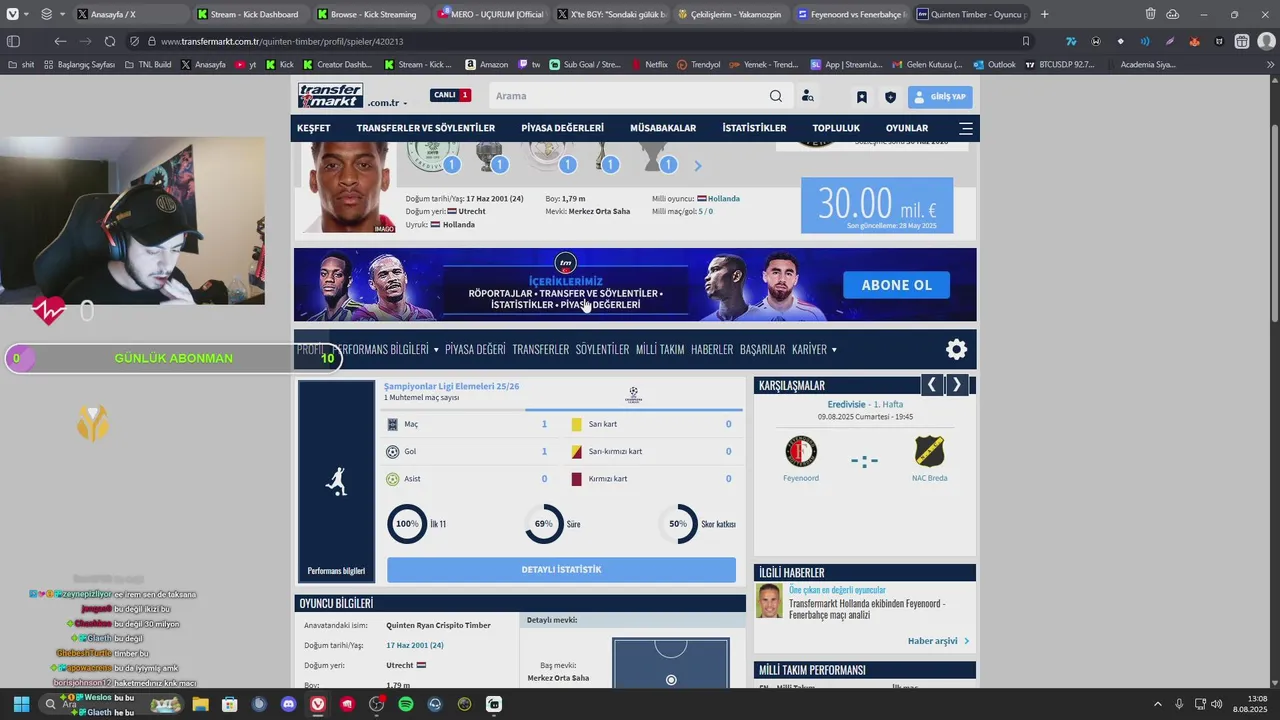1280x720 pixels.
Task: Click the bookmark icon in site header
Action: pyautogui.click(x=862, y=97)
